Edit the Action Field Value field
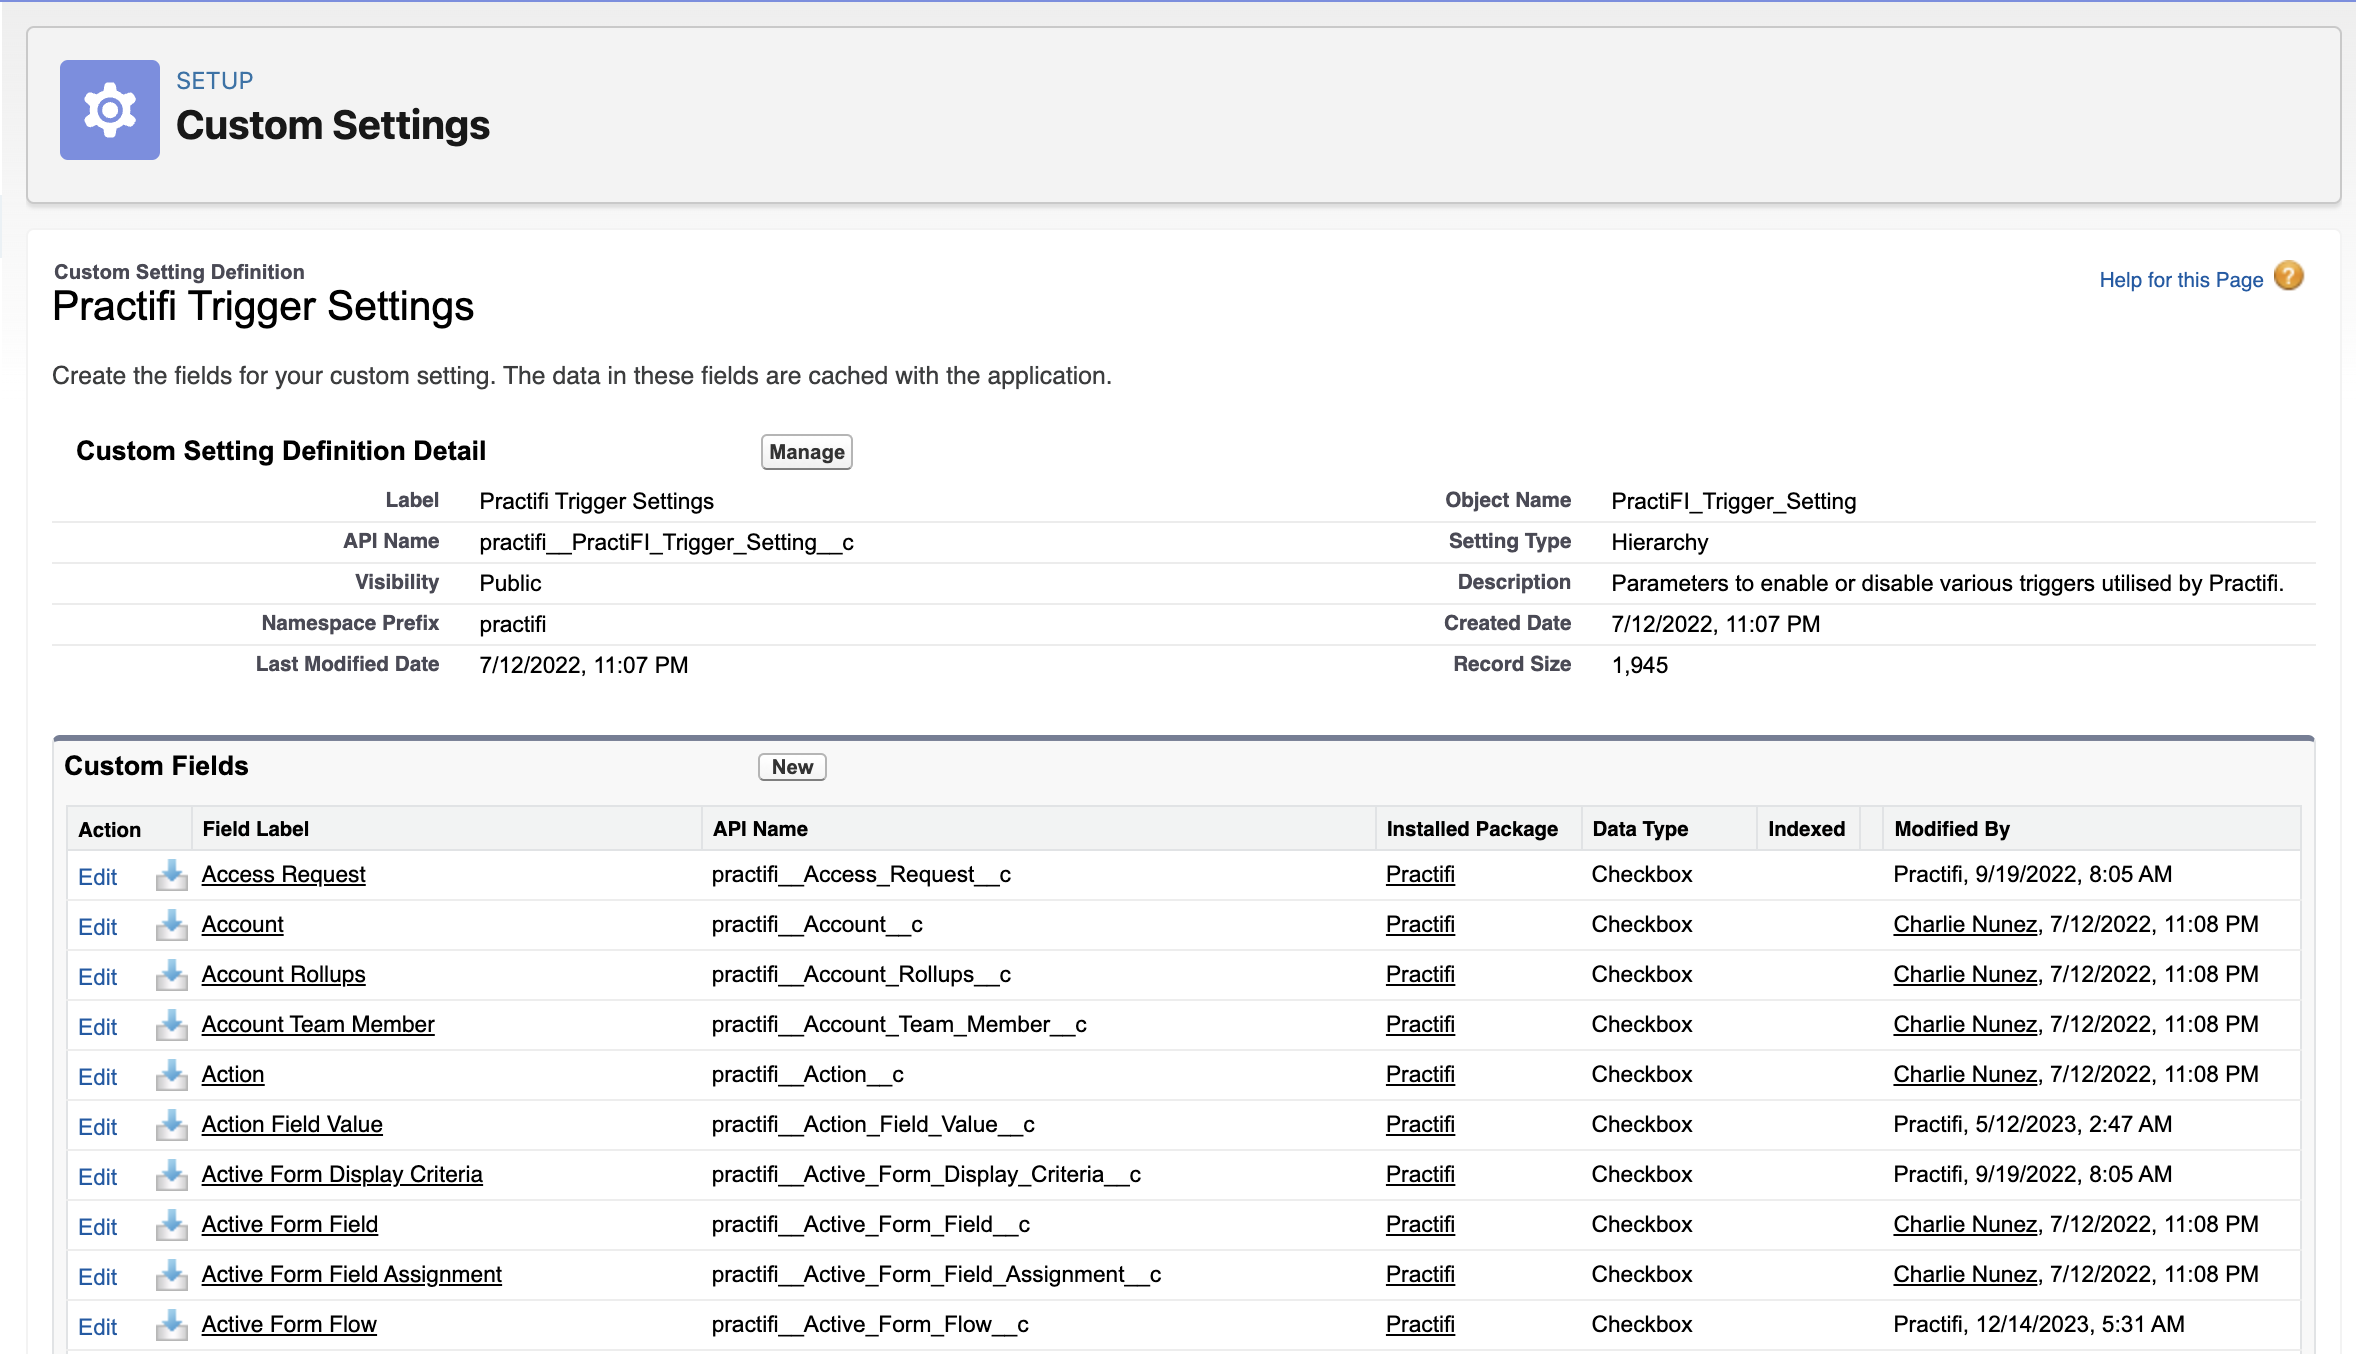The width and height of the screenshot is (2356, 1354). (x=98, y=1127)
